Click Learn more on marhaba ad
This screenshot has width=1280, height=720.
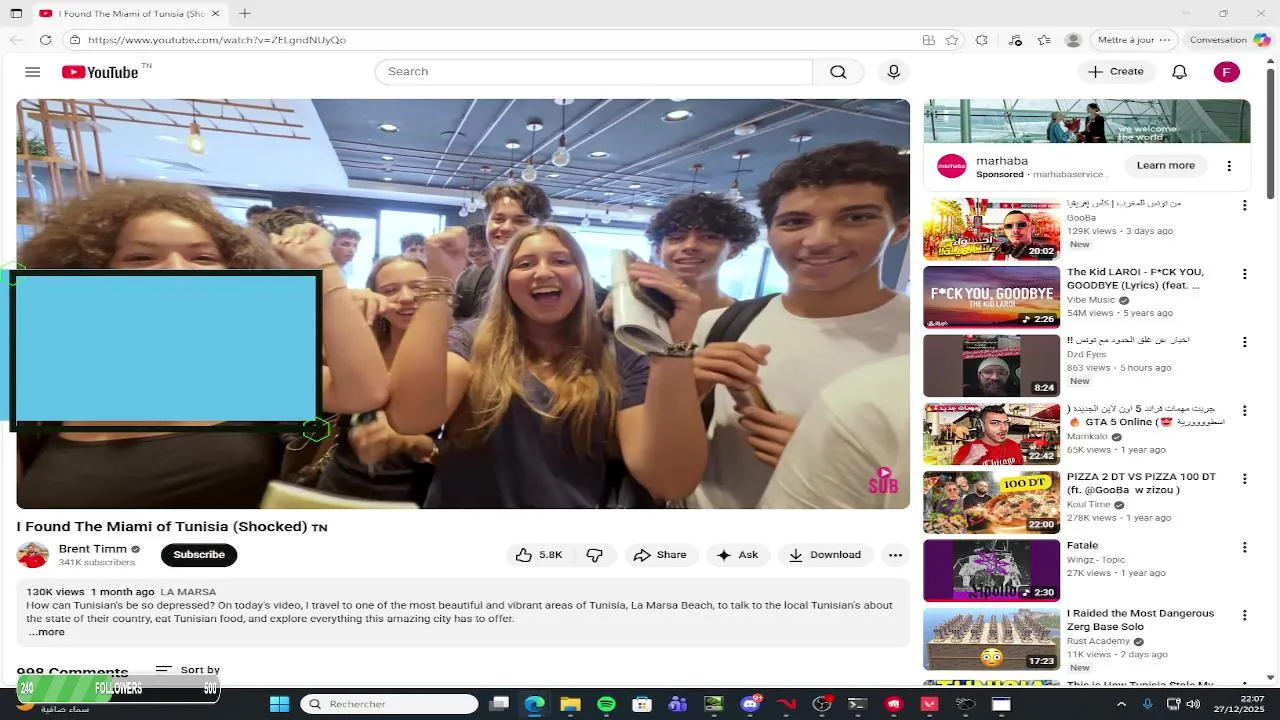1165,166
